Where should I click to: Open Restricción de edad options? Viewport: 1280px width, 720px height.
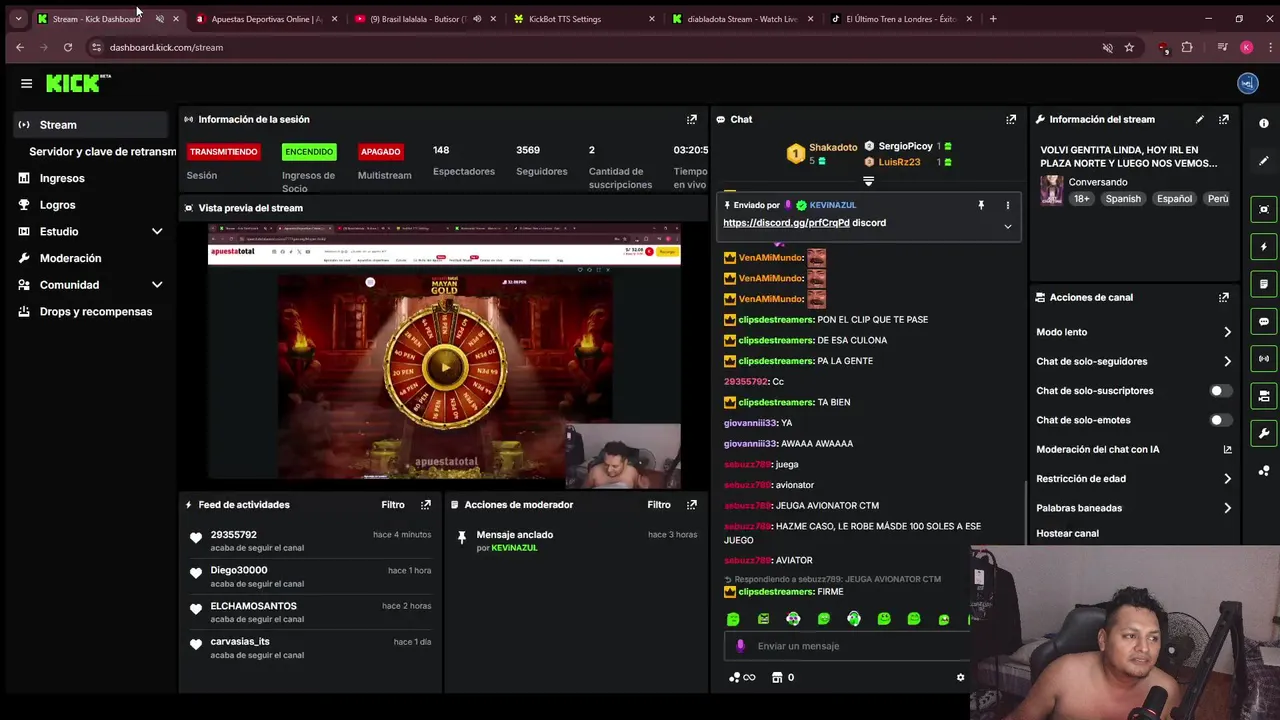click(x=1134, y=479)
